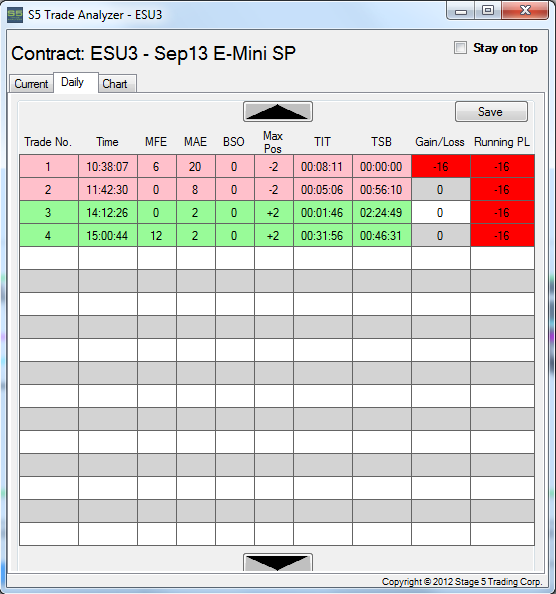Screen dimensions: 556x594
Task: Click TIT value 00:08:11
Action: 323,166
